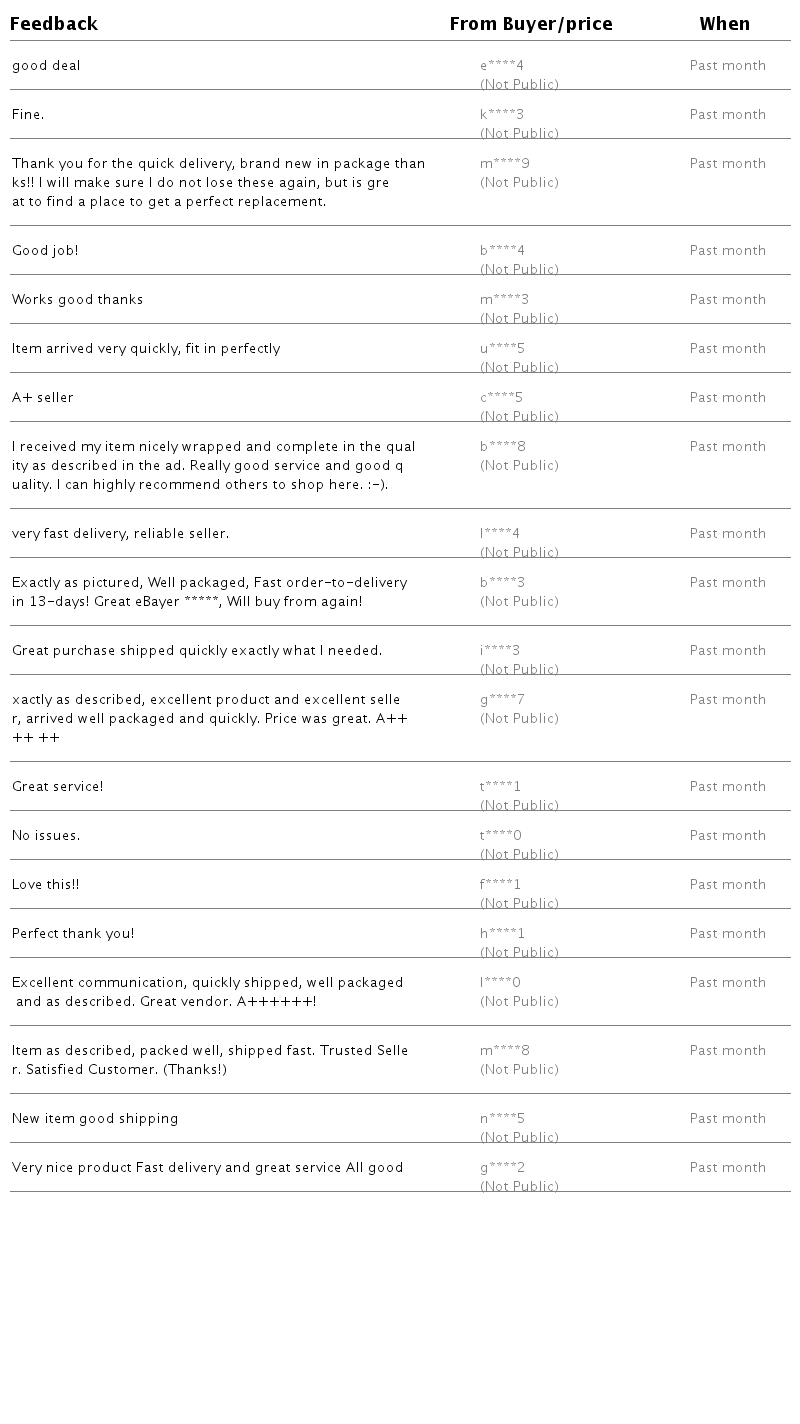Screen dimensions: 800x1424
Task: Click buyer name c****5
Action: (502, 398)
